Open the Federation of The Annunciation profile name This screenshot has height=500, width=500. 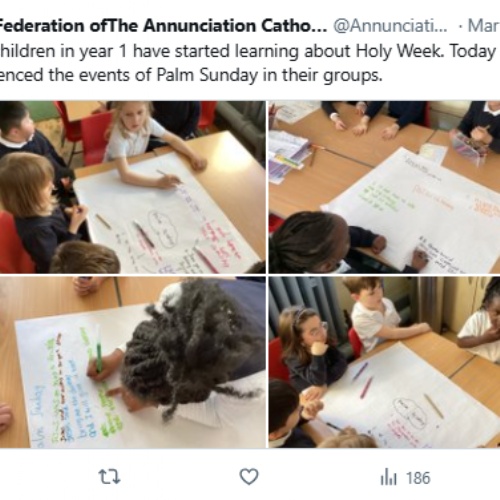tap(163, 26)
